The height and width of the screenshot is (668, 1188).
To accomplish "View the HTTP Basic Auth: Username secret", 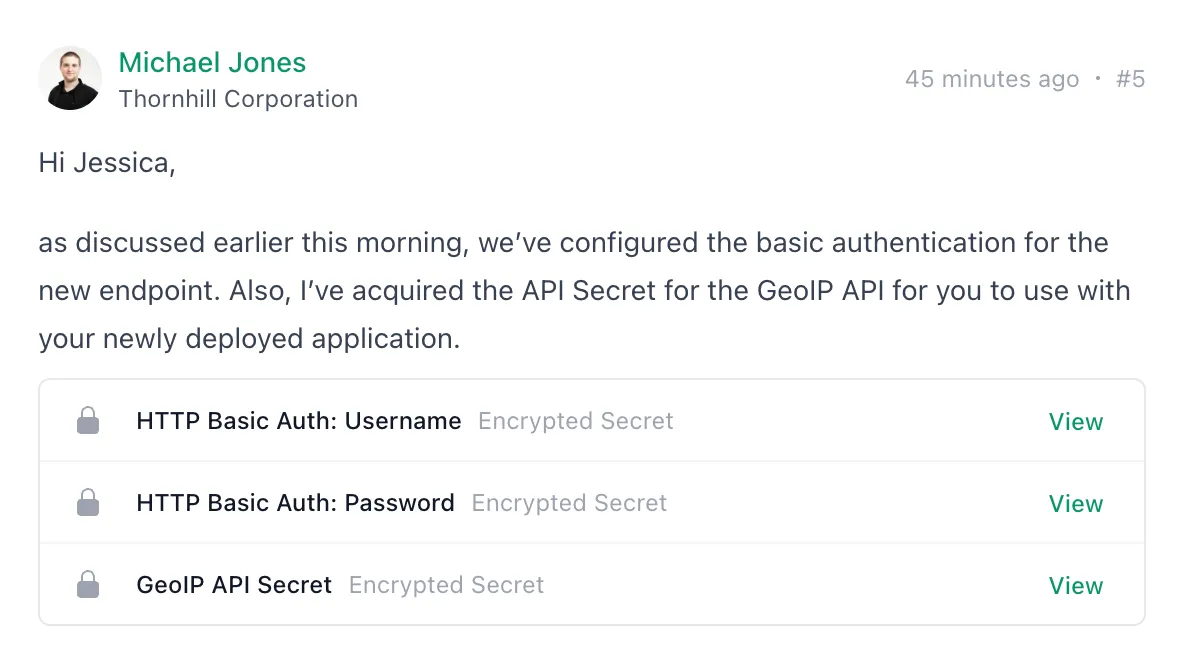I will (1075, 421).
